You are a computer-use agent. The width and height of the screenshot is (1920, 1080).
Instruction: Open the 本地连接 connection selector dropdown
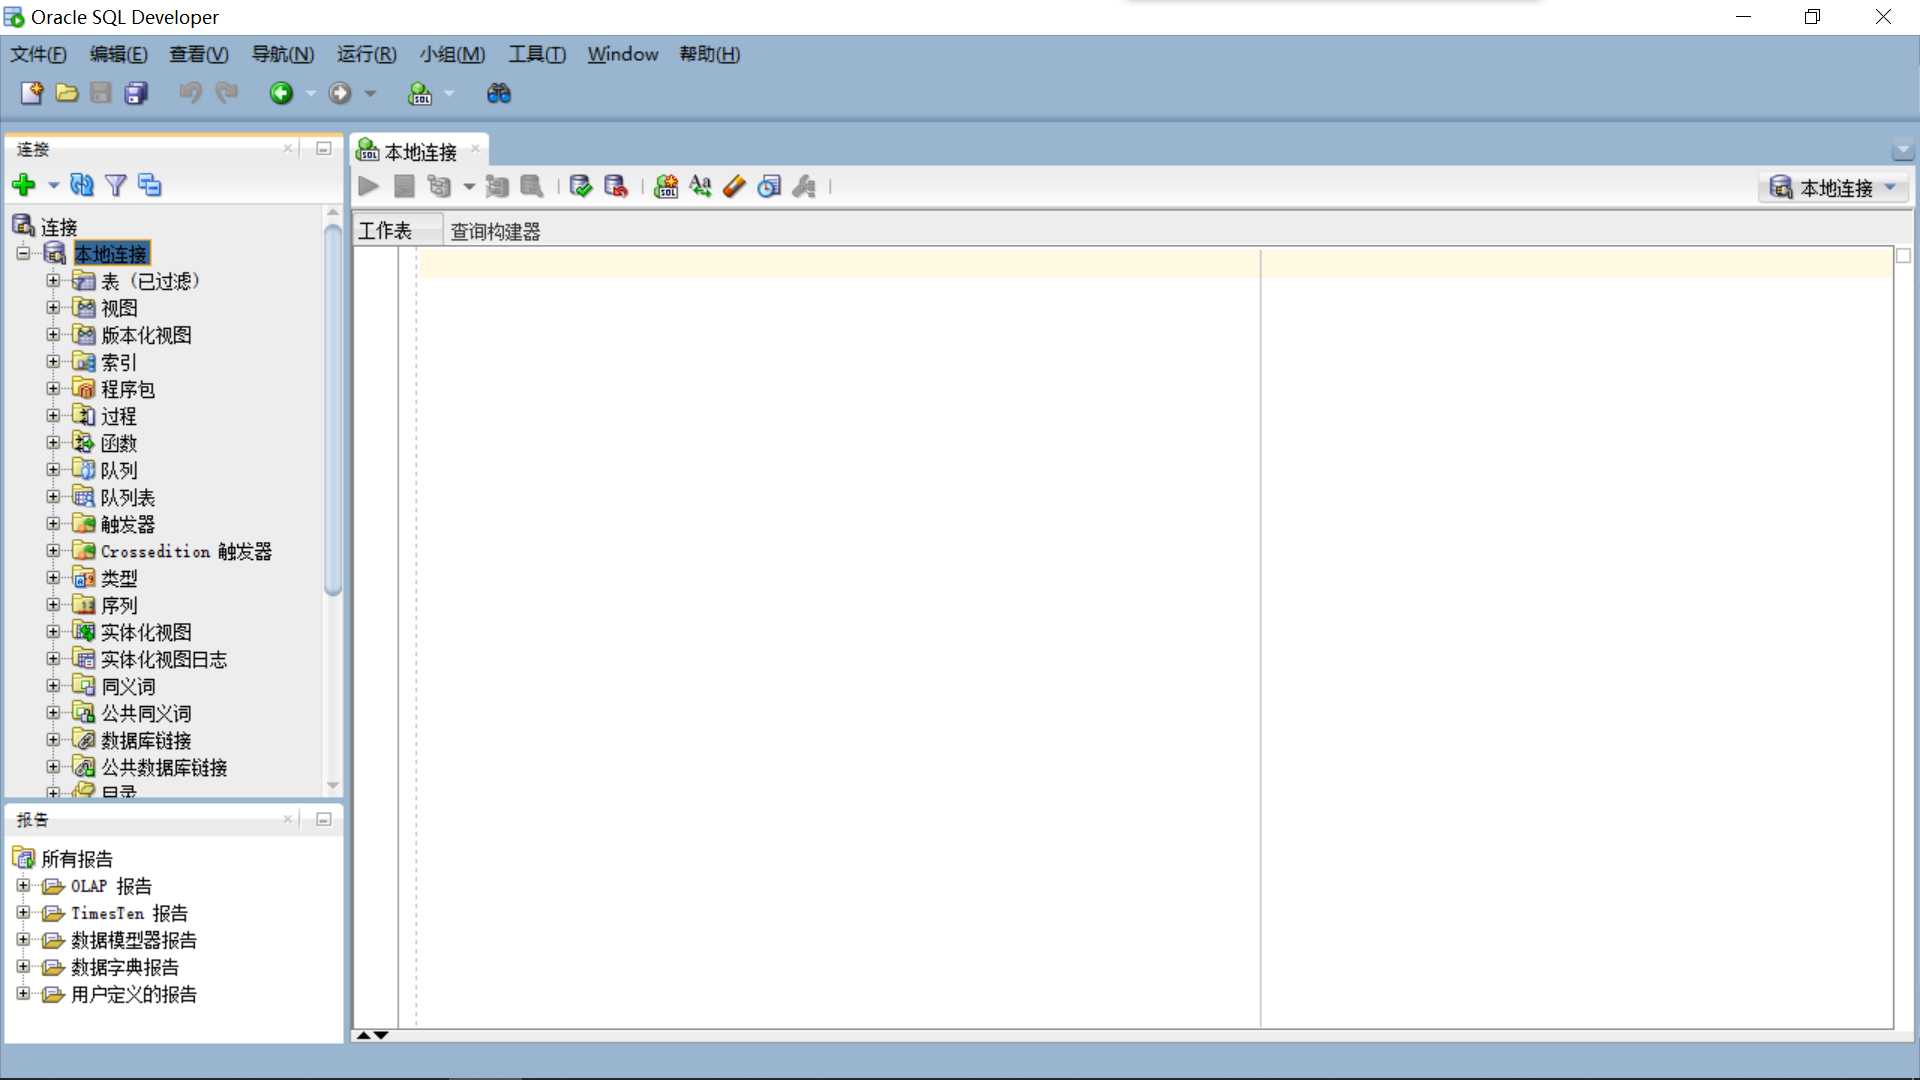tap(1834, 187)
